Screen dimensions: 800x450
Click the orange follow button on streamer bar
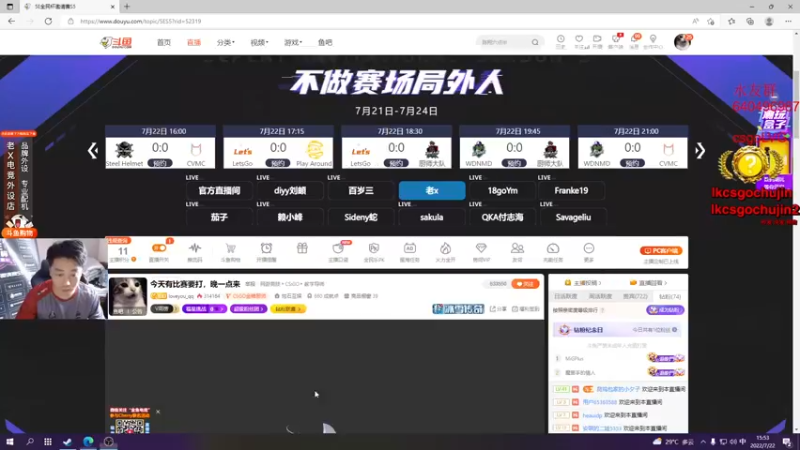[x=525, y=284]
